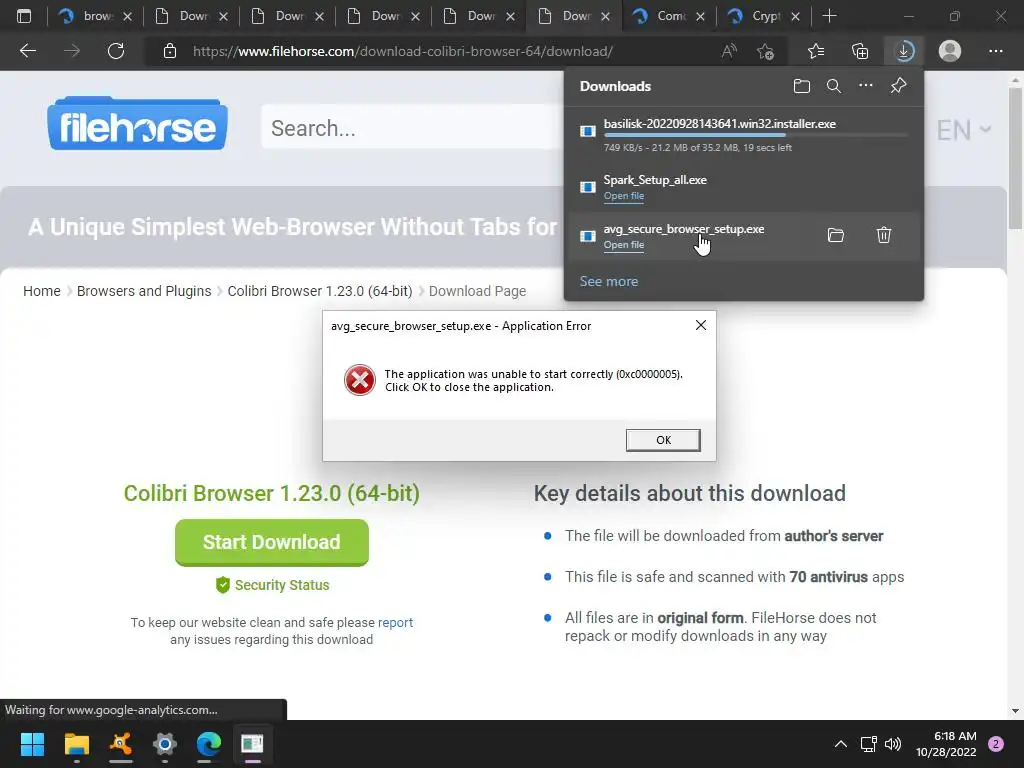The image size is (1024, 768).
Task: Open the user profile avatar
Action: pos(950,51)
